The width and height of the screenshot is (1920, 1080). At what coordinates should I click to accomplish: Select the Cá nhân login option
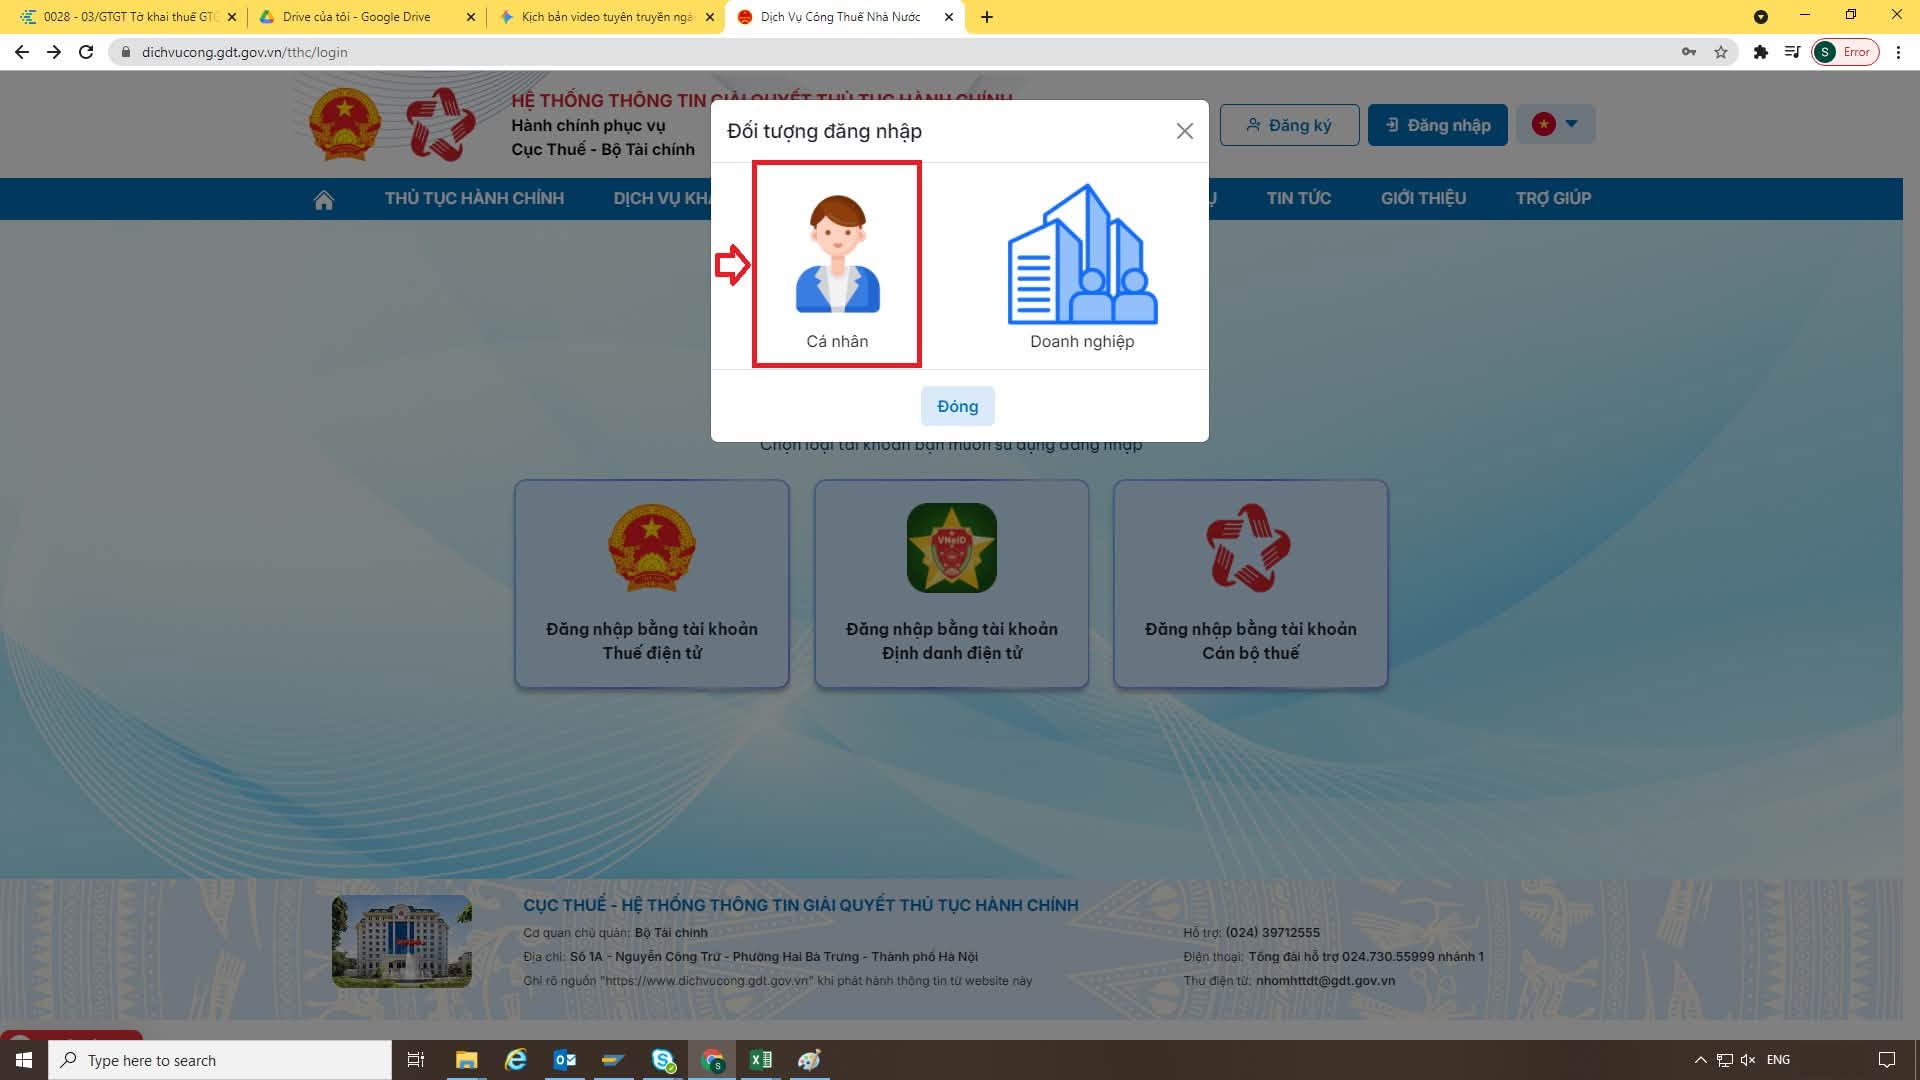(837, 265)
